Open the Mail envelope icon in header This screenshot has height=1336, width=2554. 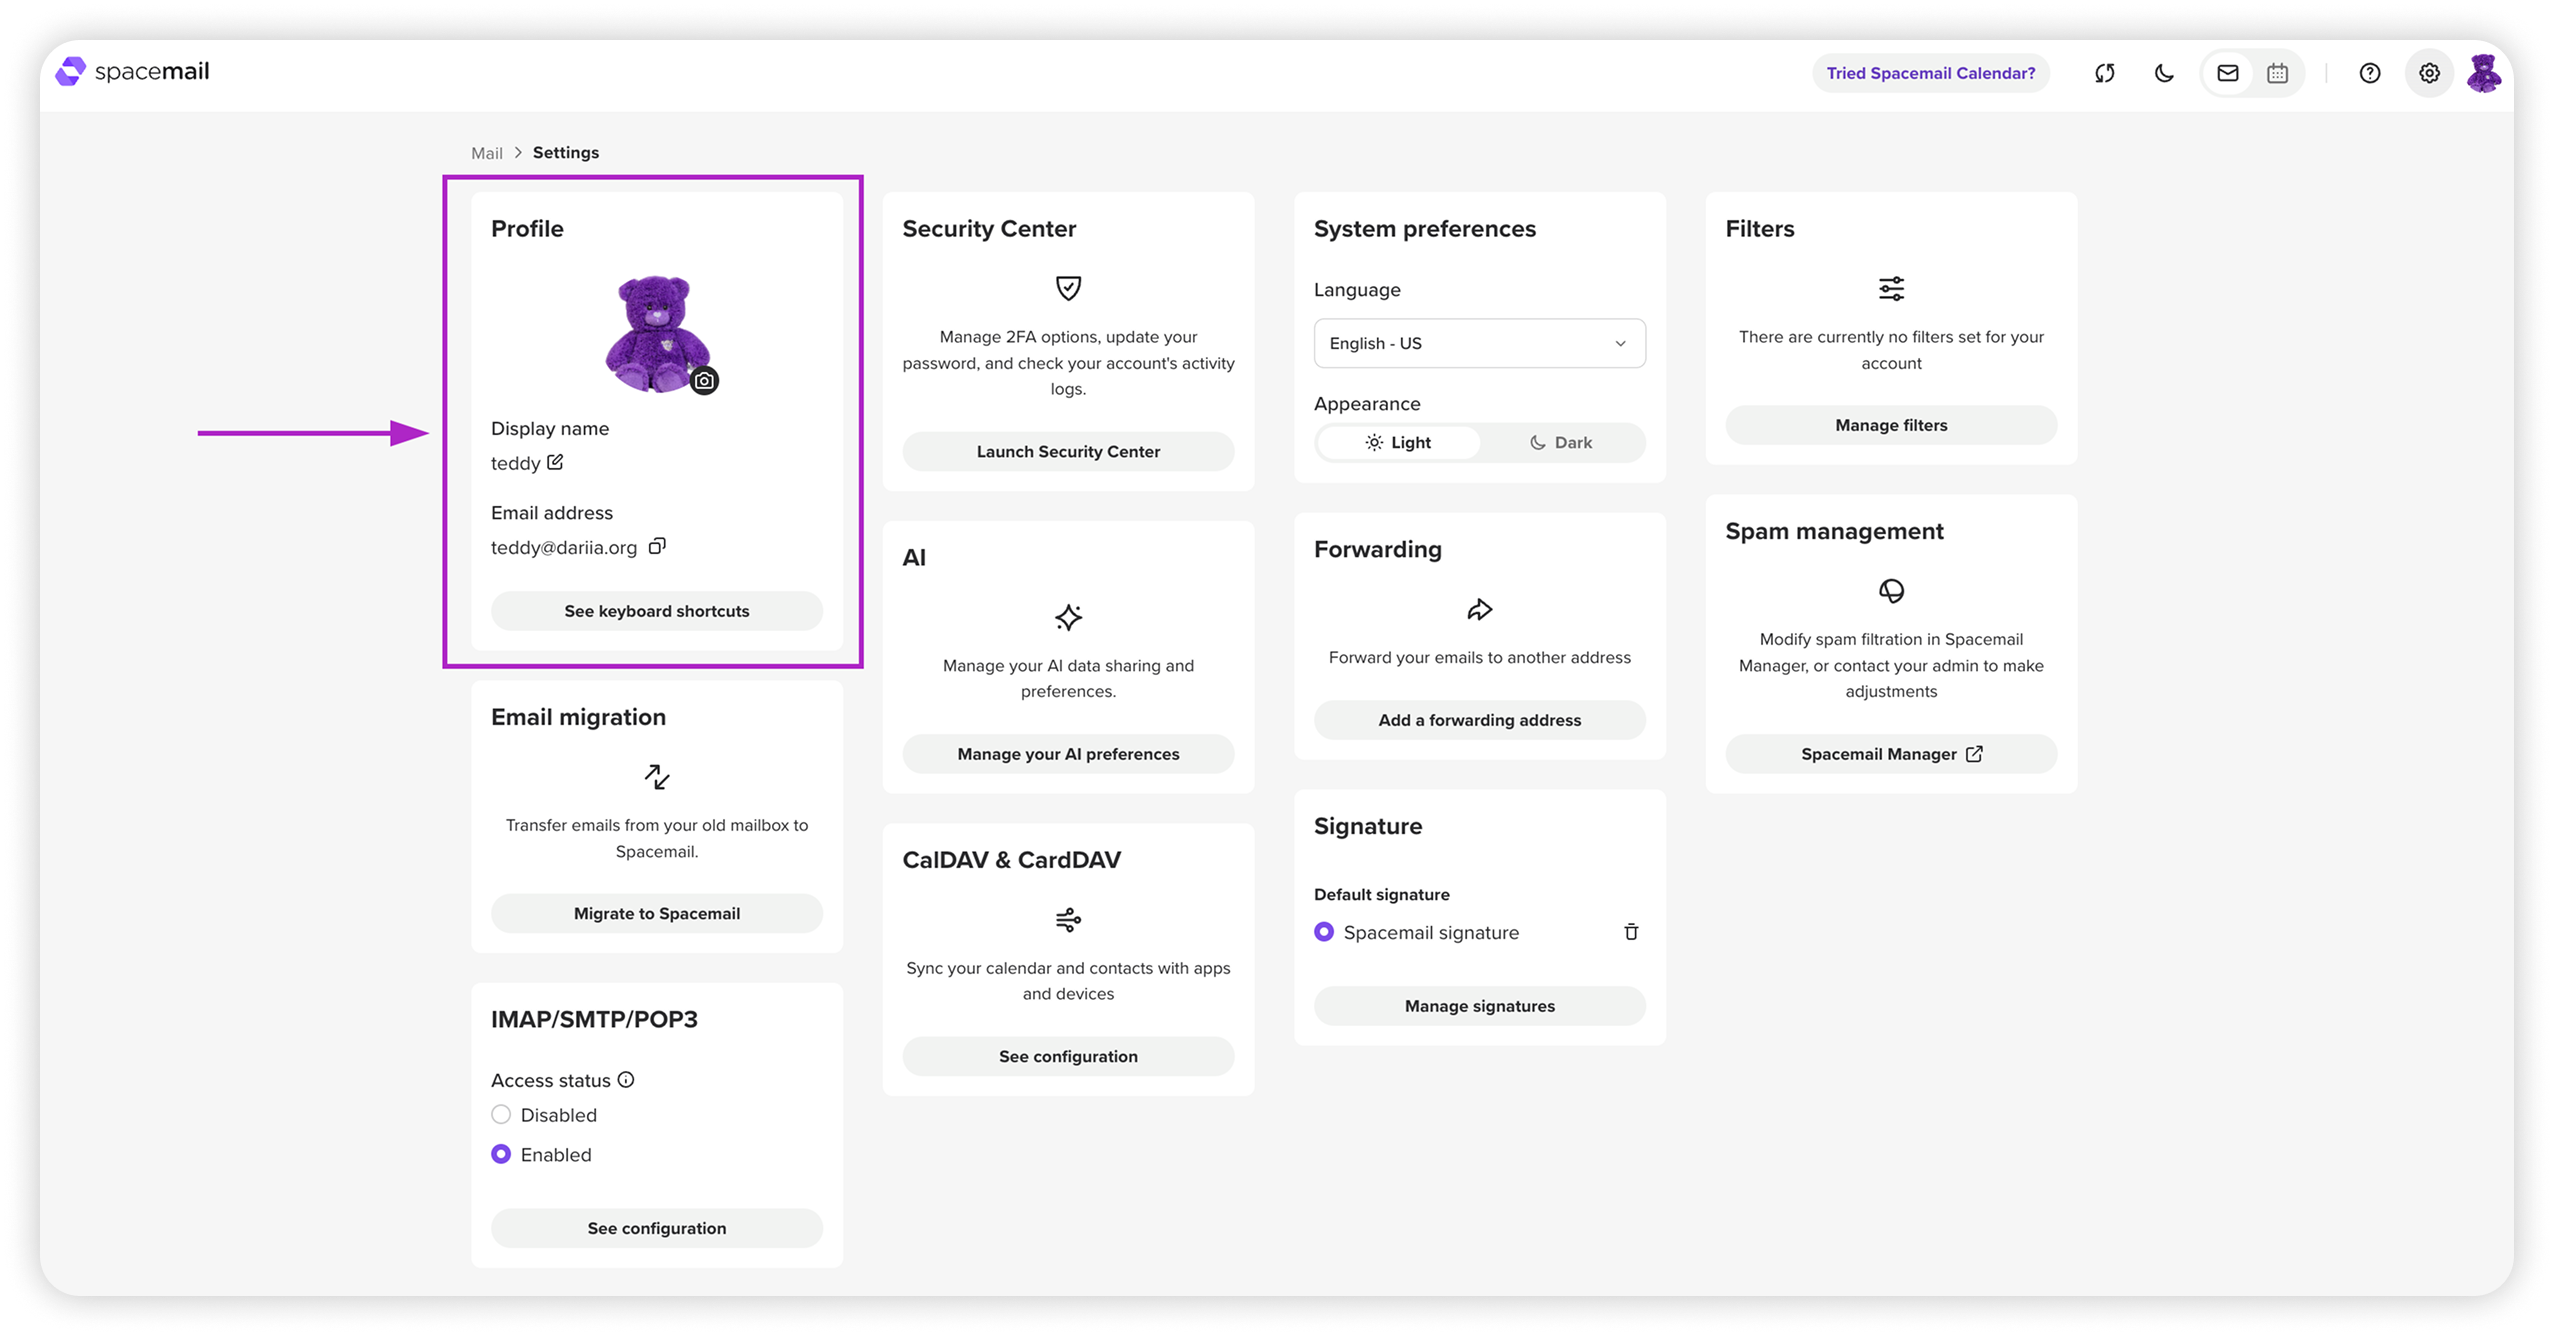2227,73
